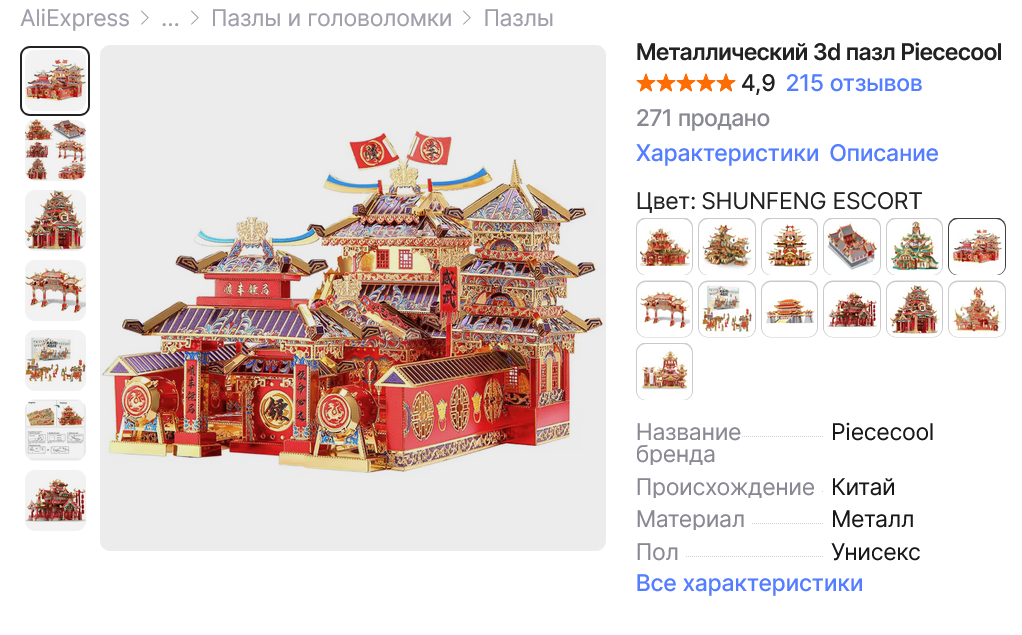Open the second gallery thumbnail showing four models

click(55, 150)
